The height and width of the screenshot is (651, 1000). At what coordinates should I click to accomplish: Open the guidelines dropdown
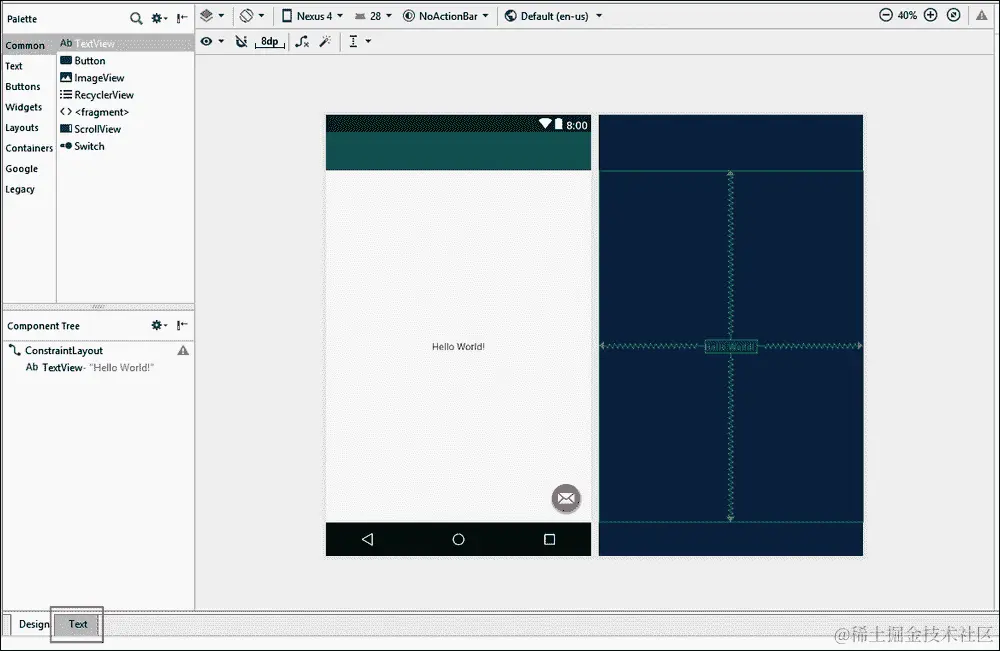click(x=360, y=41)
